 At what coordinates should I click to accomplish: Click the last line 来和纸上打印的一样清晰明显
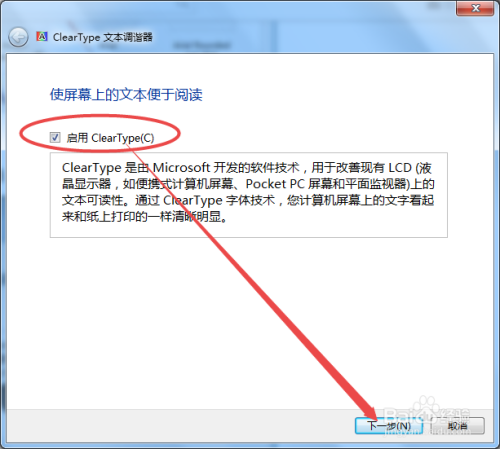(x=145, y=217)
